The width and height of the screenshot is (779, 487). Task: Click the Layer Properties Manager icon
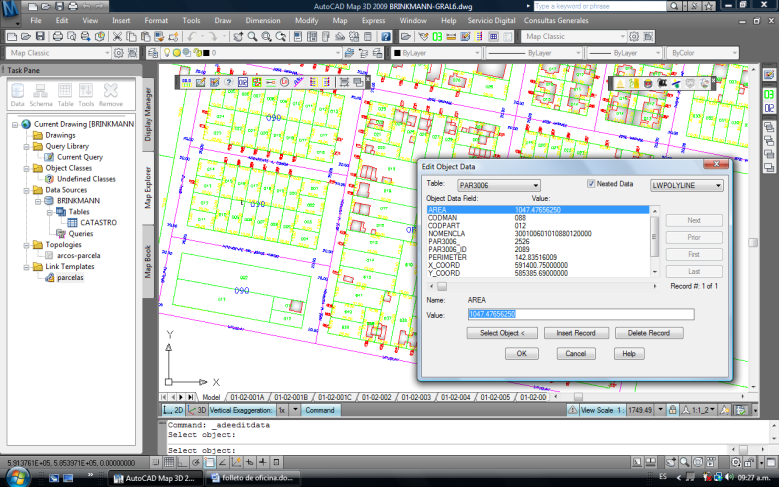(153, 53)
